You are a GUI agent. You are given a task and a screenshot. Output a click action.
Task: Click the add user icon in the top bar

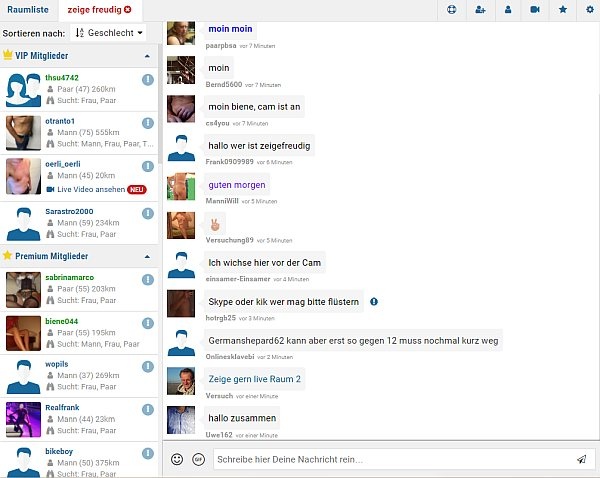pos(480,10)
